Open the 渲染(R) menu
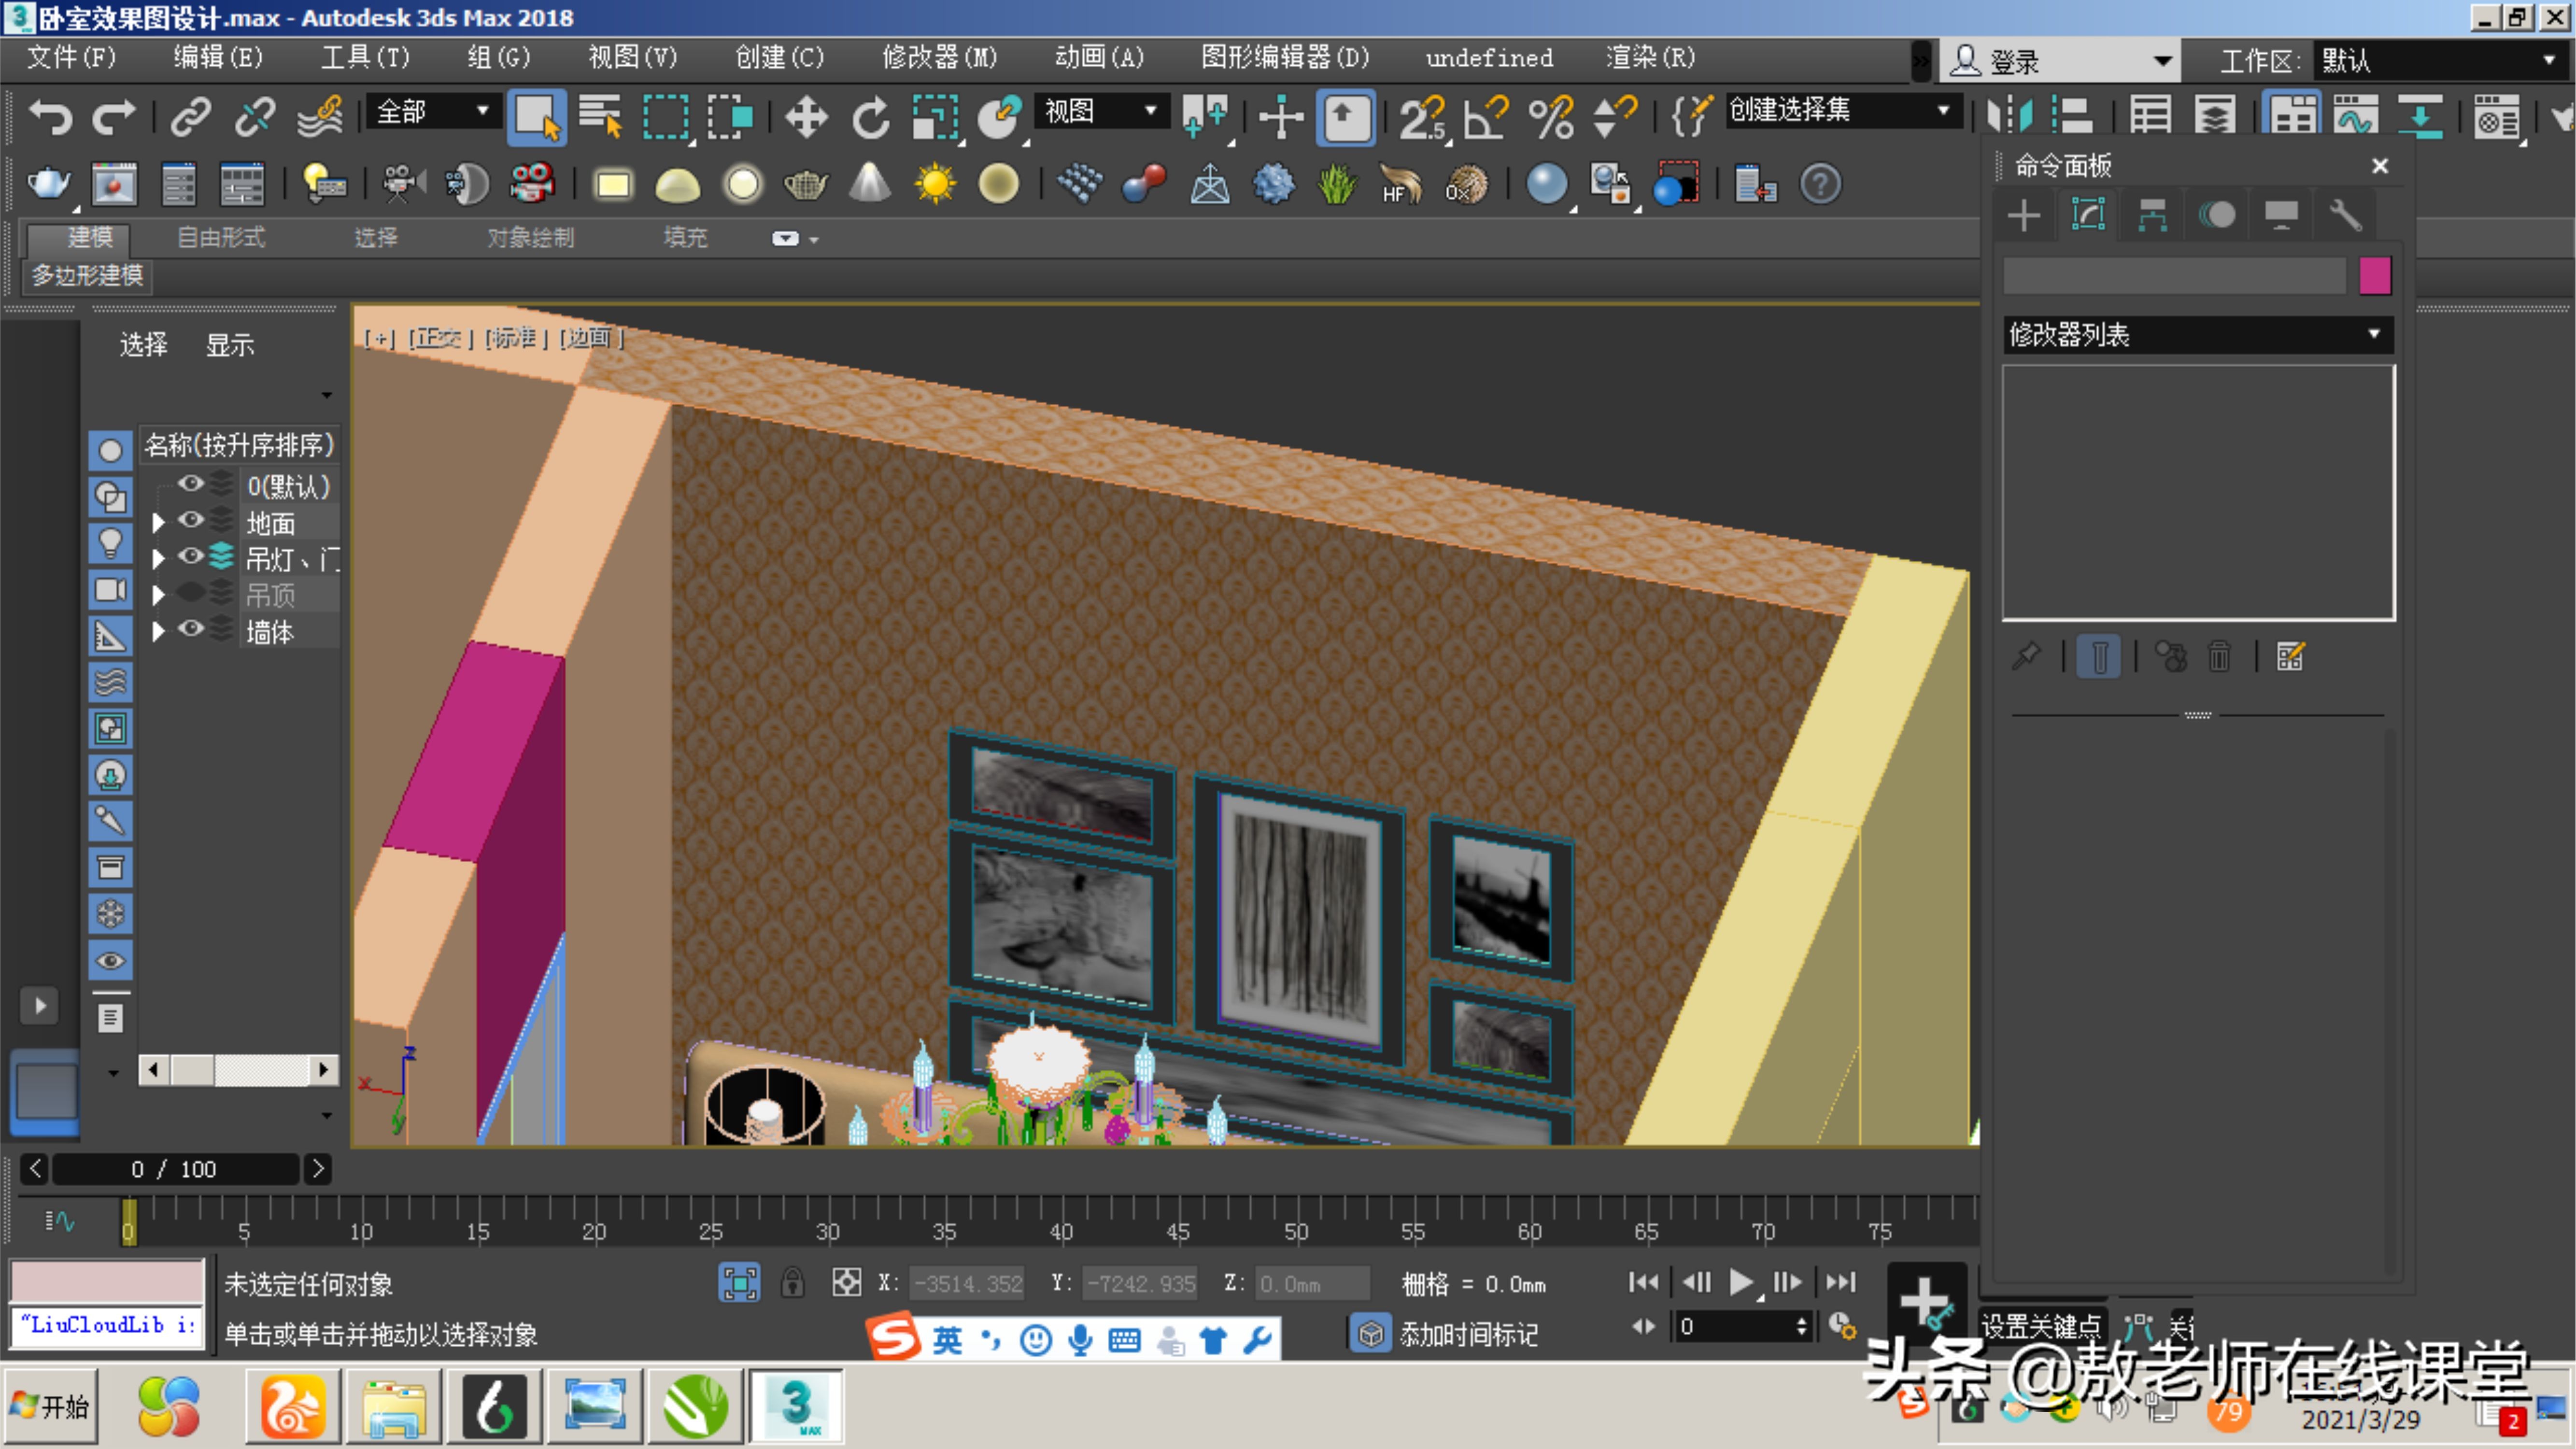 click(1650, 57)
